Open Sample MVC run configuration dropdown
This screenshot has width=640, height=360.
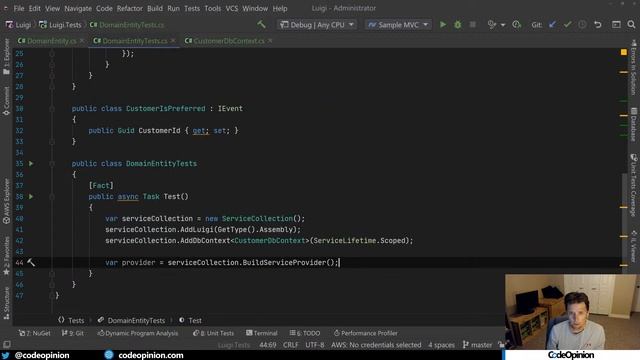pyautogui.click(x=398, y=24)
